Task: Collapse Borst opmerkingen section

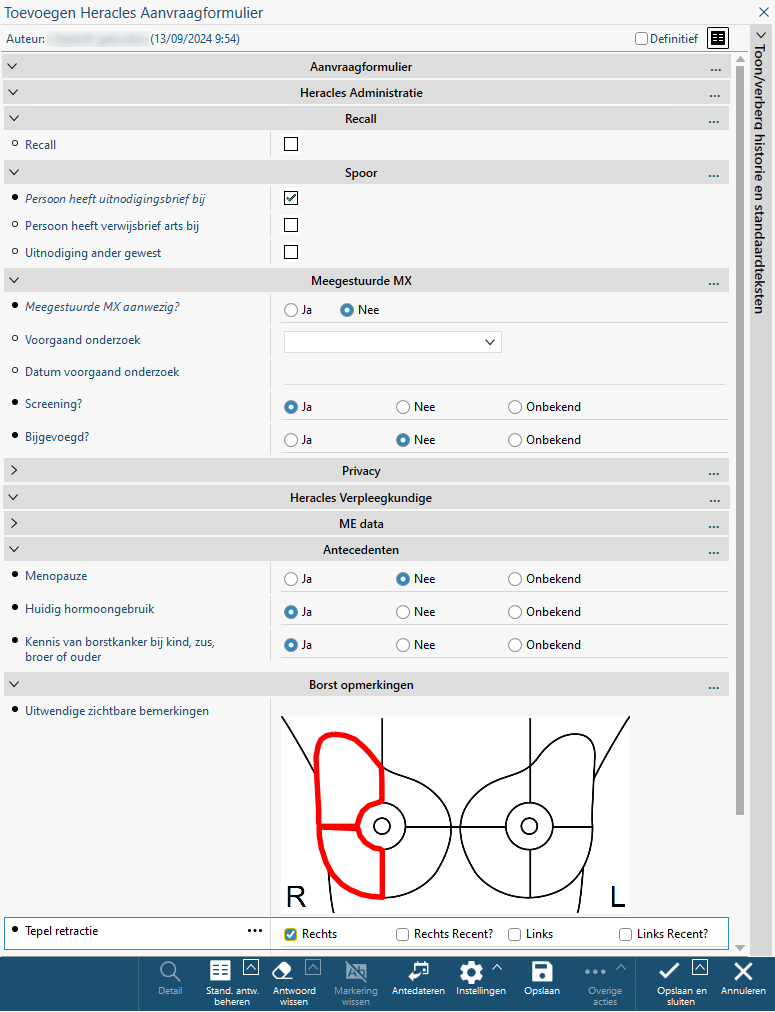Action: (14, 684)
